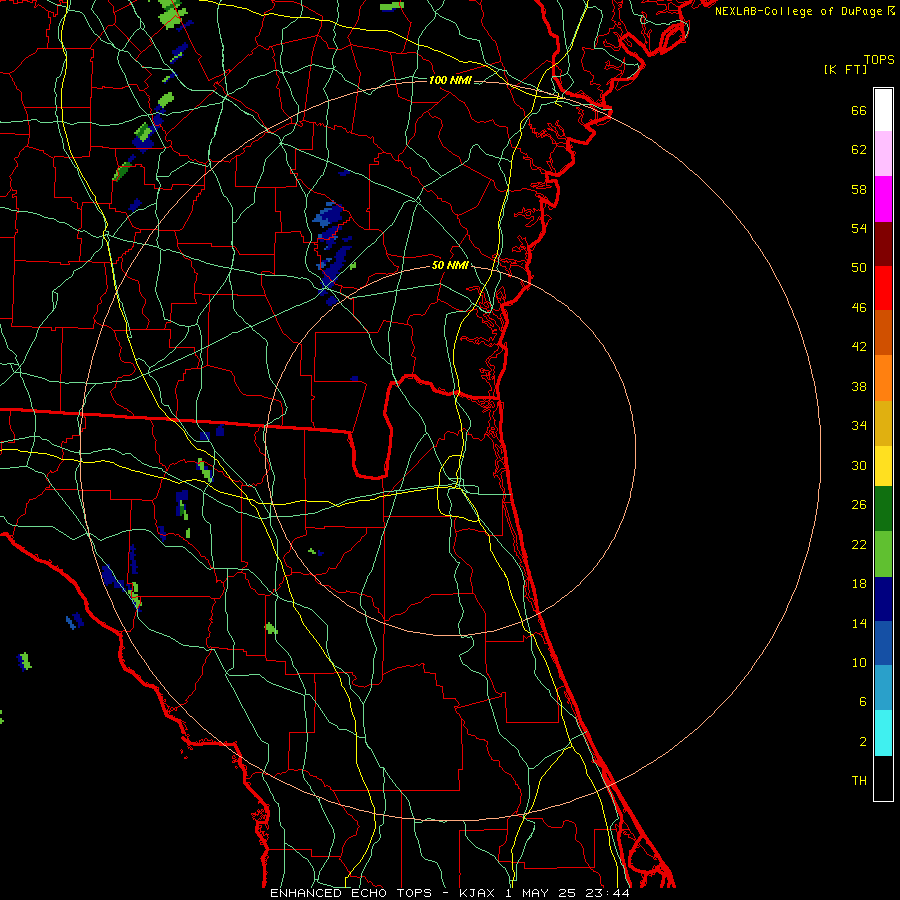900x900 pixels.
Task: Click the gold legend swatch
Action: (x=883, y=423)
